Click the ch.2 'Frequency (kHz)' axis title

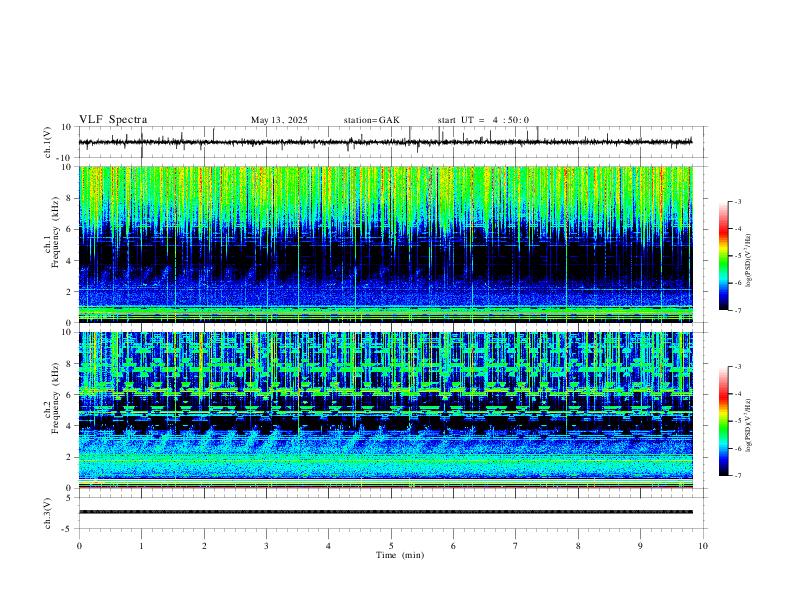tap(55, 398)
